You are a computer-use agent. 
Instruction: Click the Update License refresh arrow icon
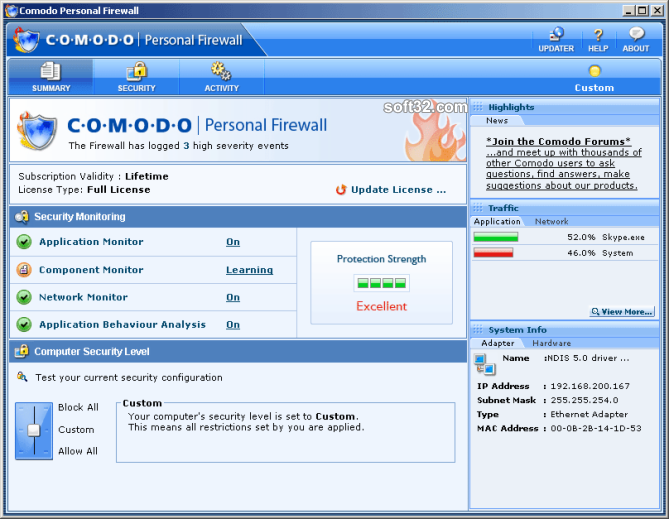pyautogui.click(x=340, y=190)
